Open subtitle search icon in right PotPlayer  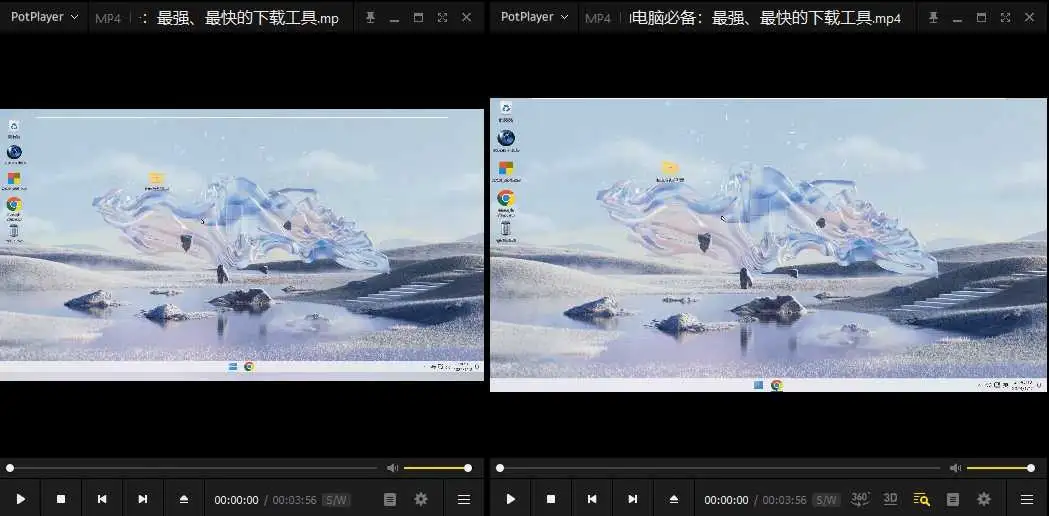click(x=921, y=499)
